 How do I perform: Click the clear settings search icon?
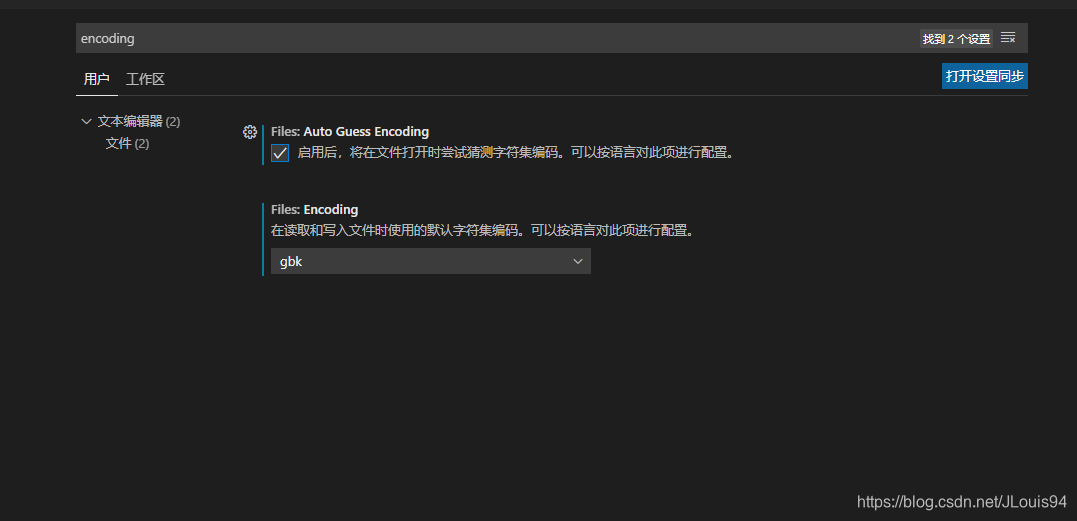(x=1008, y=38)
